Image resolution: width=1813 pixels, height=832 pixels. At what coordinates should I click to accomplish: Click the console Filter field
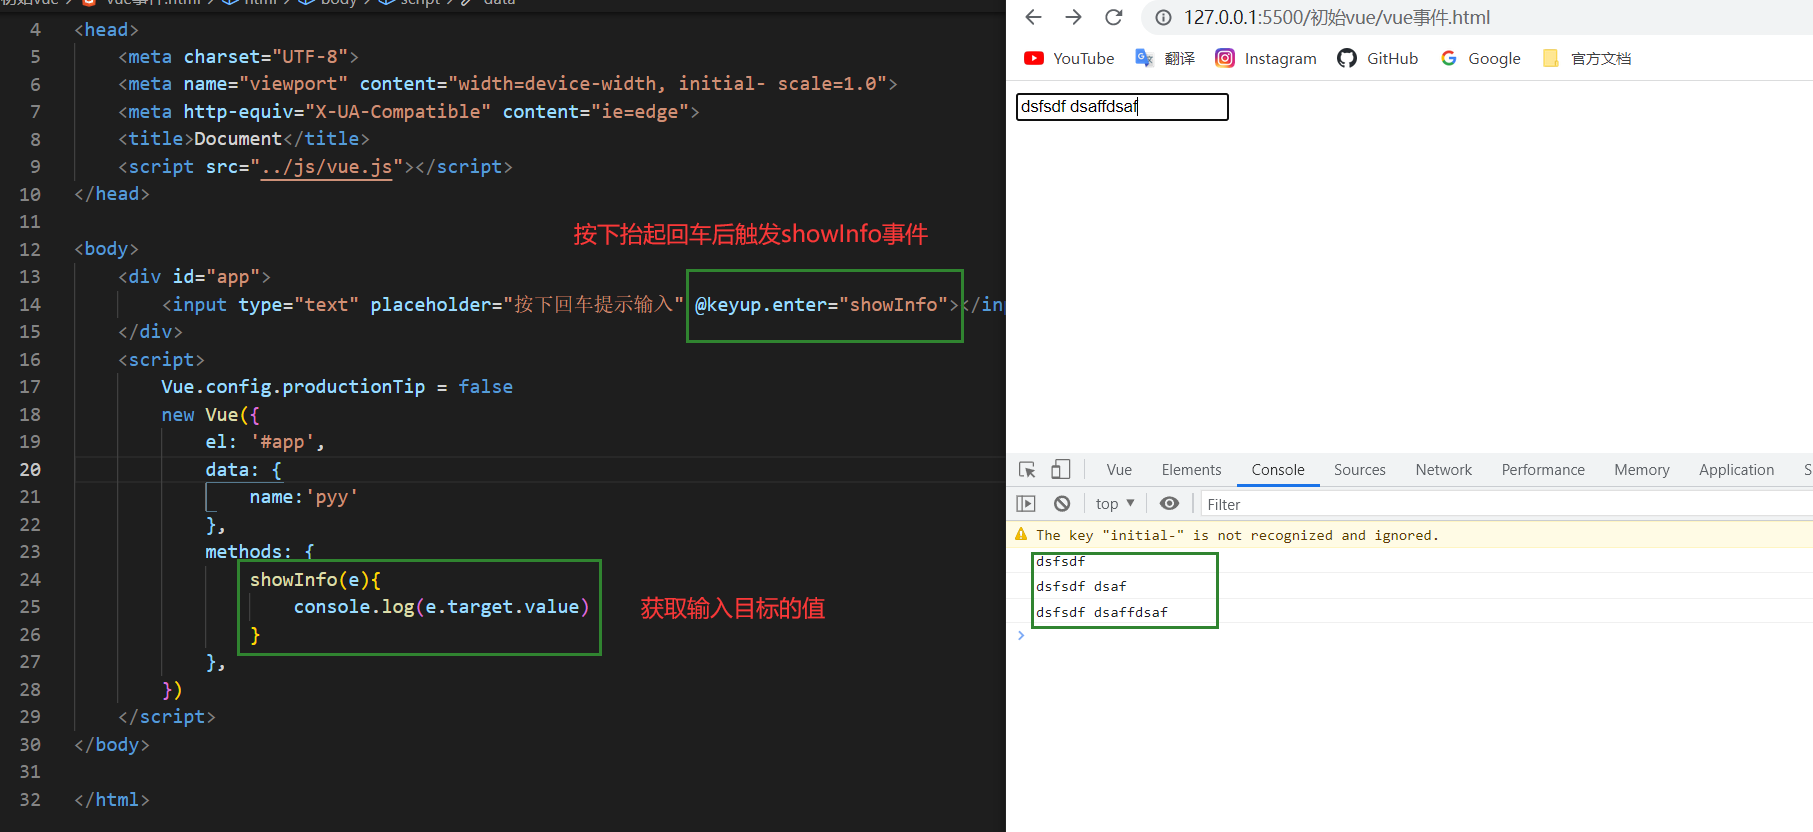click(1505, 504)
